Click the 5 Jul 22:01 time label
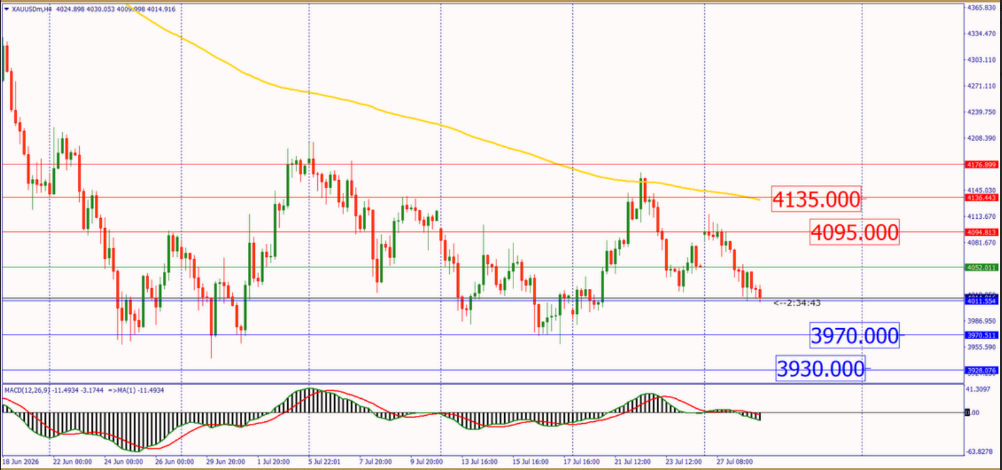This screenshot has width=1002, height=470. pos(325,461)
